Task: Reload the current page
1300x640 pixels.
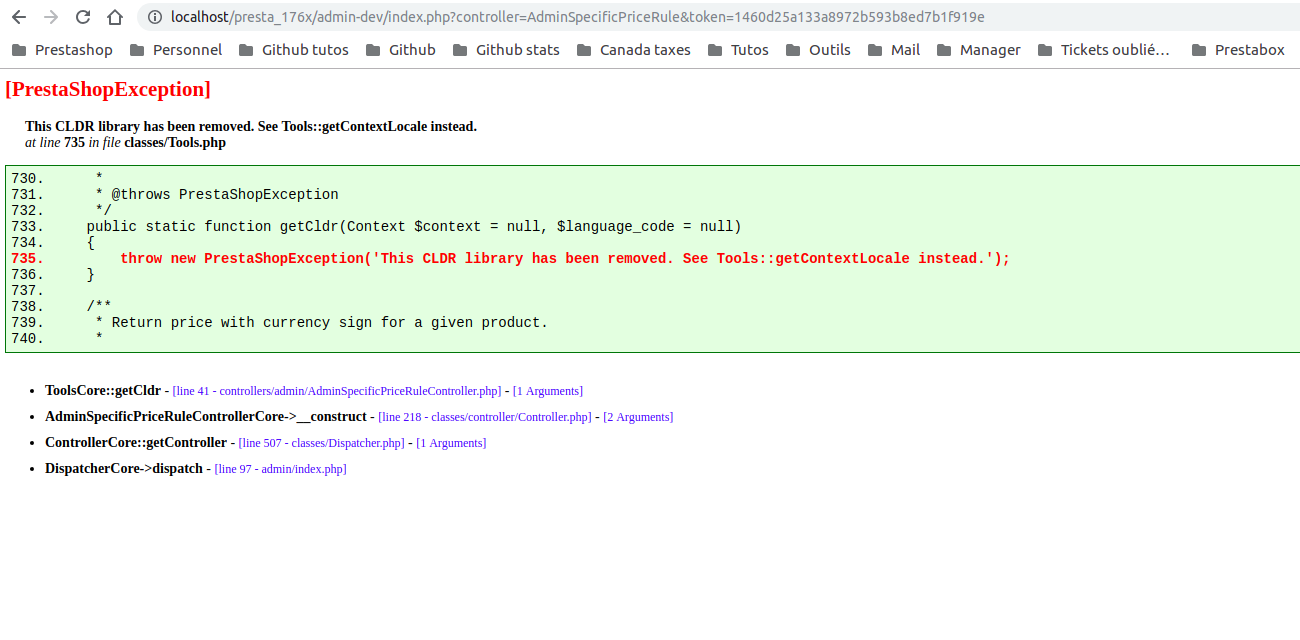Action: (83, 16)
